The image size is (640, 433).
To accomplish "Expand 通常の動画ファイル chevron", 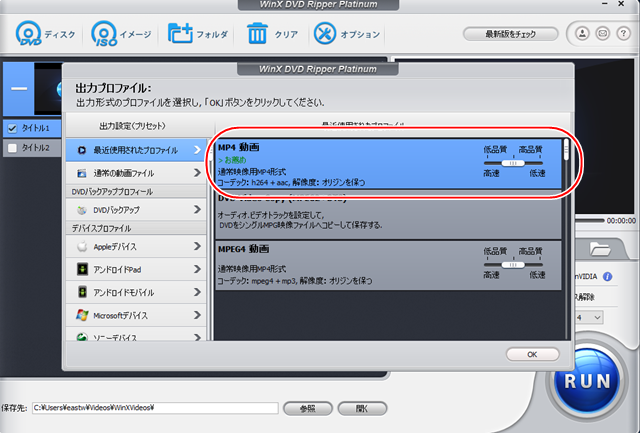I will [x=197, y=173].
